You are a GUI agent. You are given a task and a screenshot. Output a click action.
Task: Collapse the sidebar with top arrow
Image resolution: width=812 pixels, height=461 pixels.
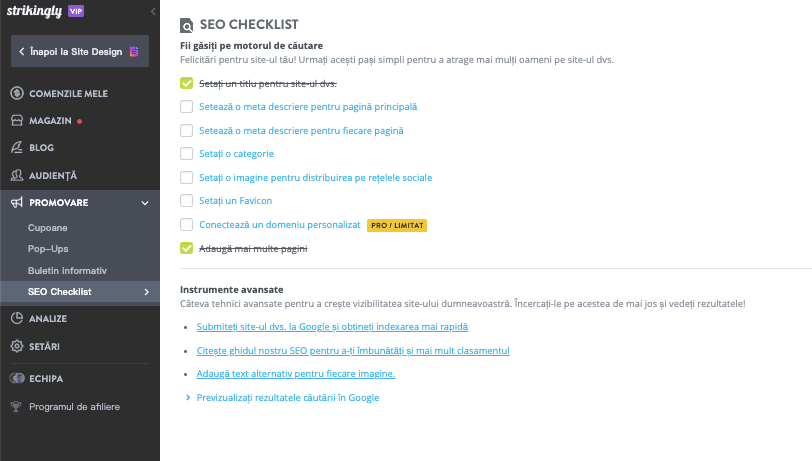click(x=152, y=10)
